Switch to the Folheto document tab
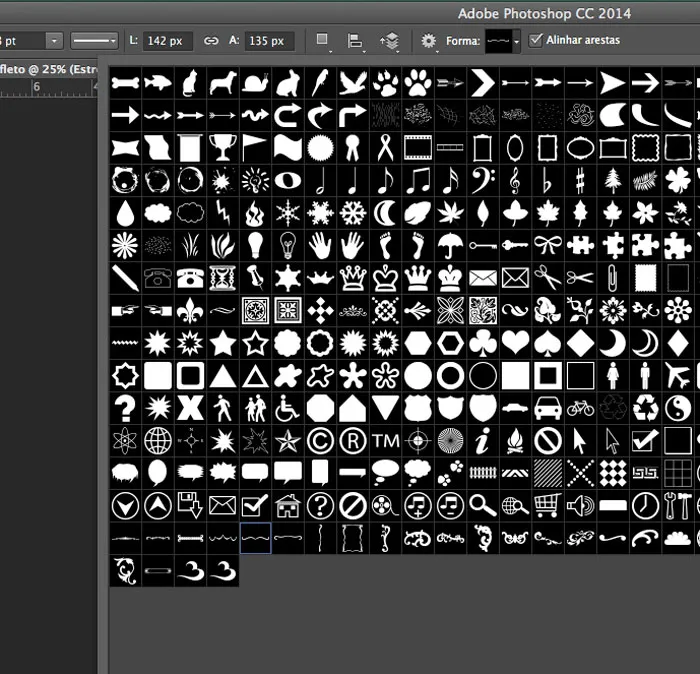 tap(48, 69)
